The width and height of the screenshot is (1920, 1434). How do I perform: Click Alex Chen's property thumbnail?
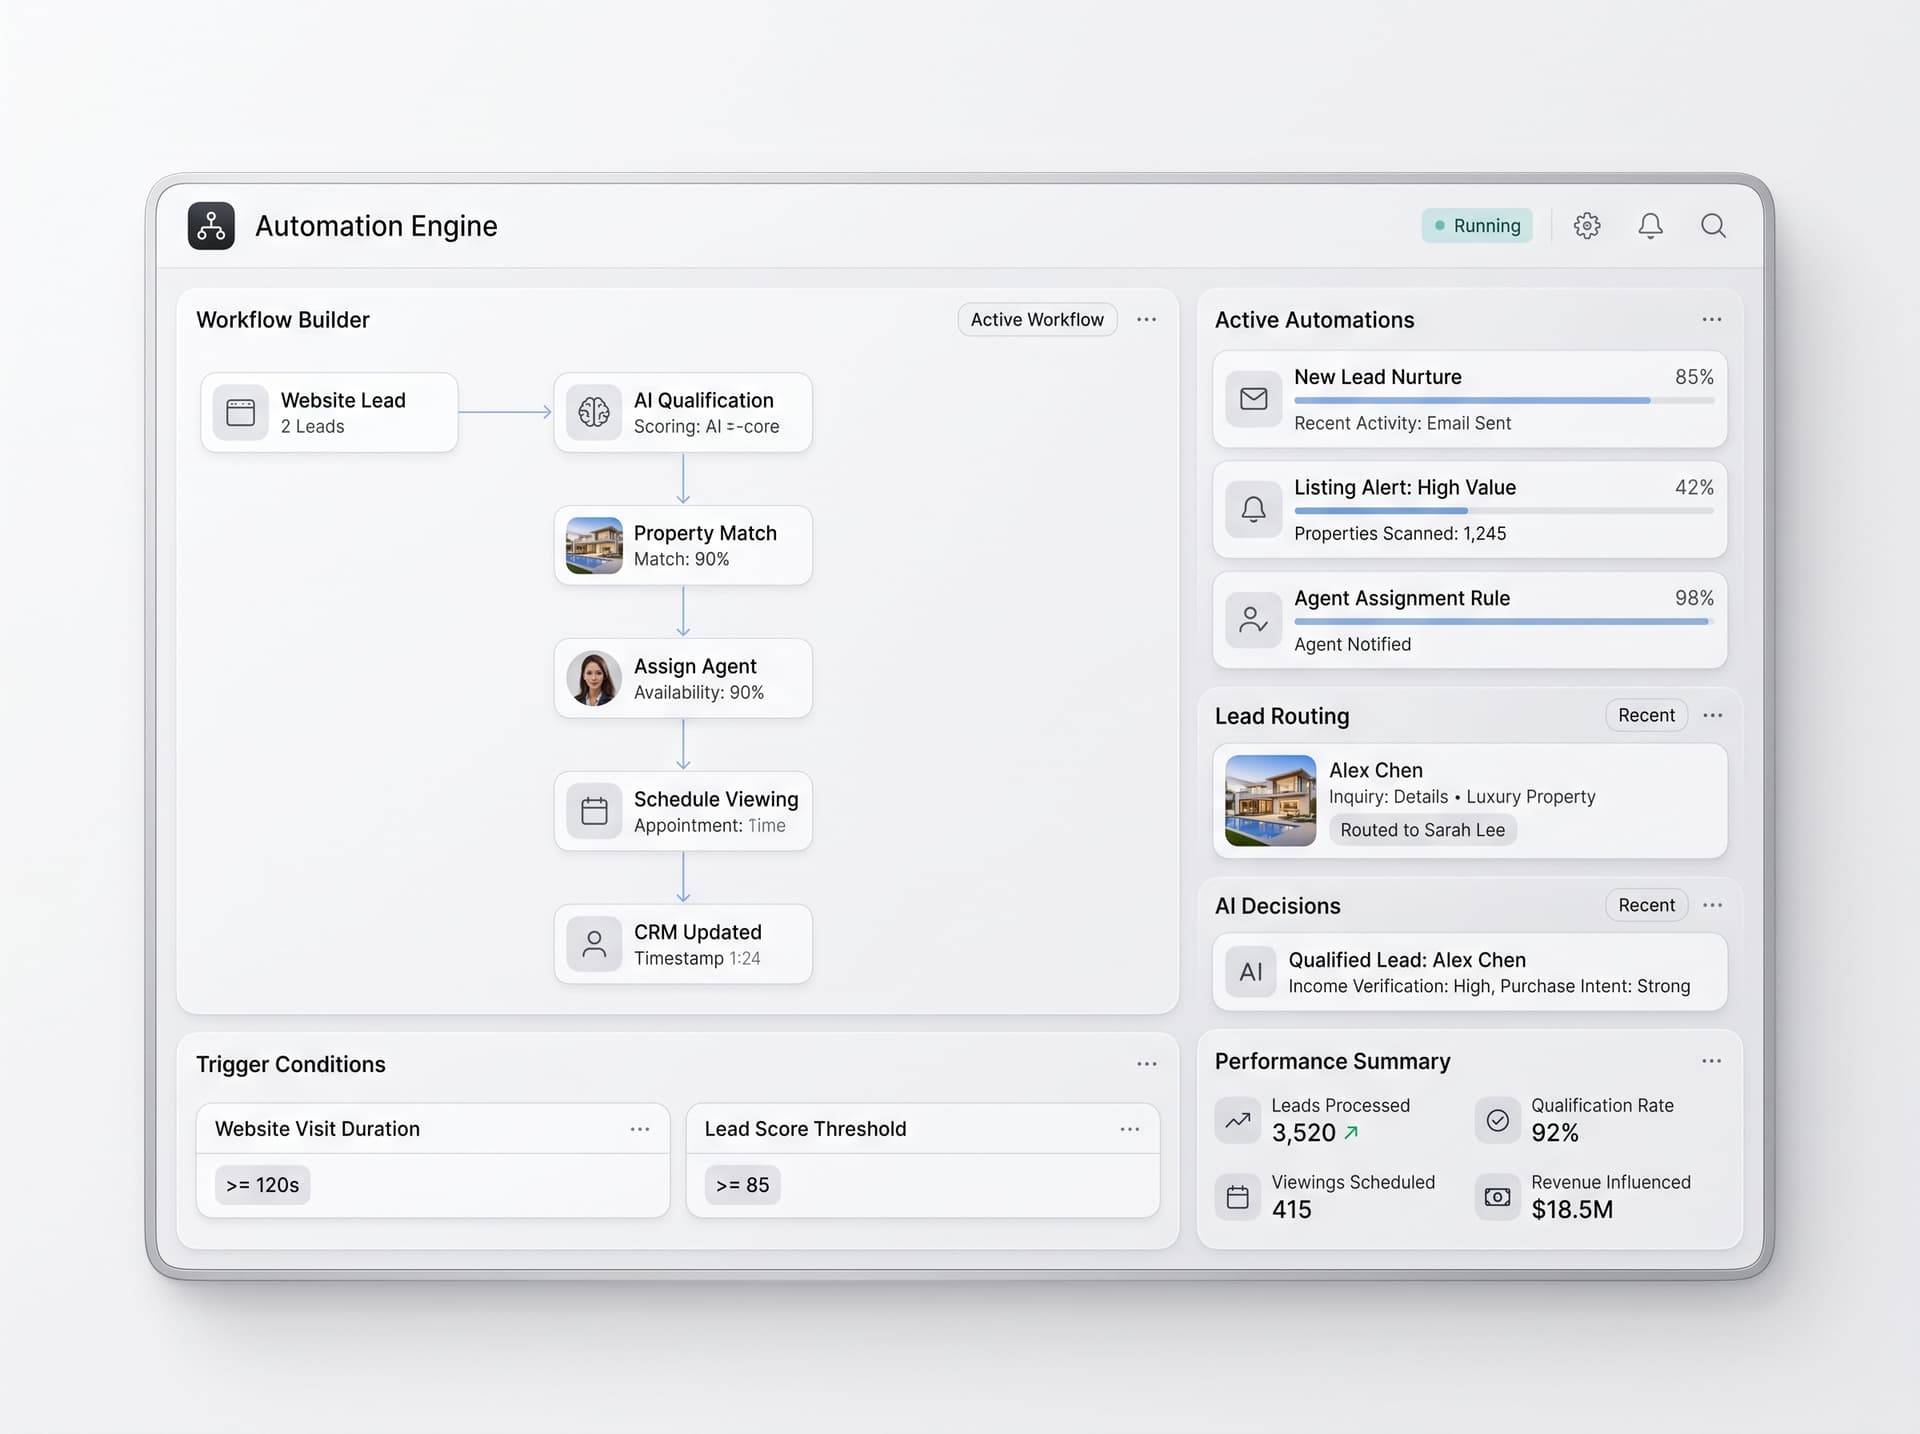(1270, 800)
